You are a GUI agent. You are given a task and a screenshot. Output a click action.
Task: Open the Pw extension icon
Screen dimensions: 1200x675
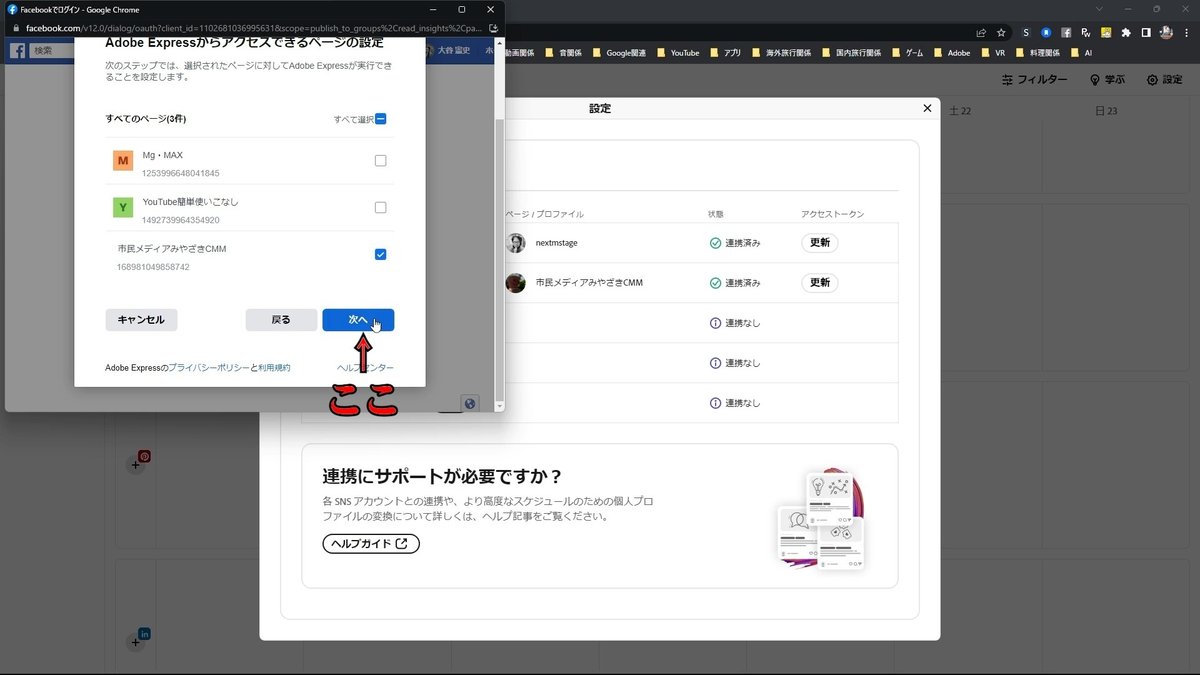coord(1086,32)
